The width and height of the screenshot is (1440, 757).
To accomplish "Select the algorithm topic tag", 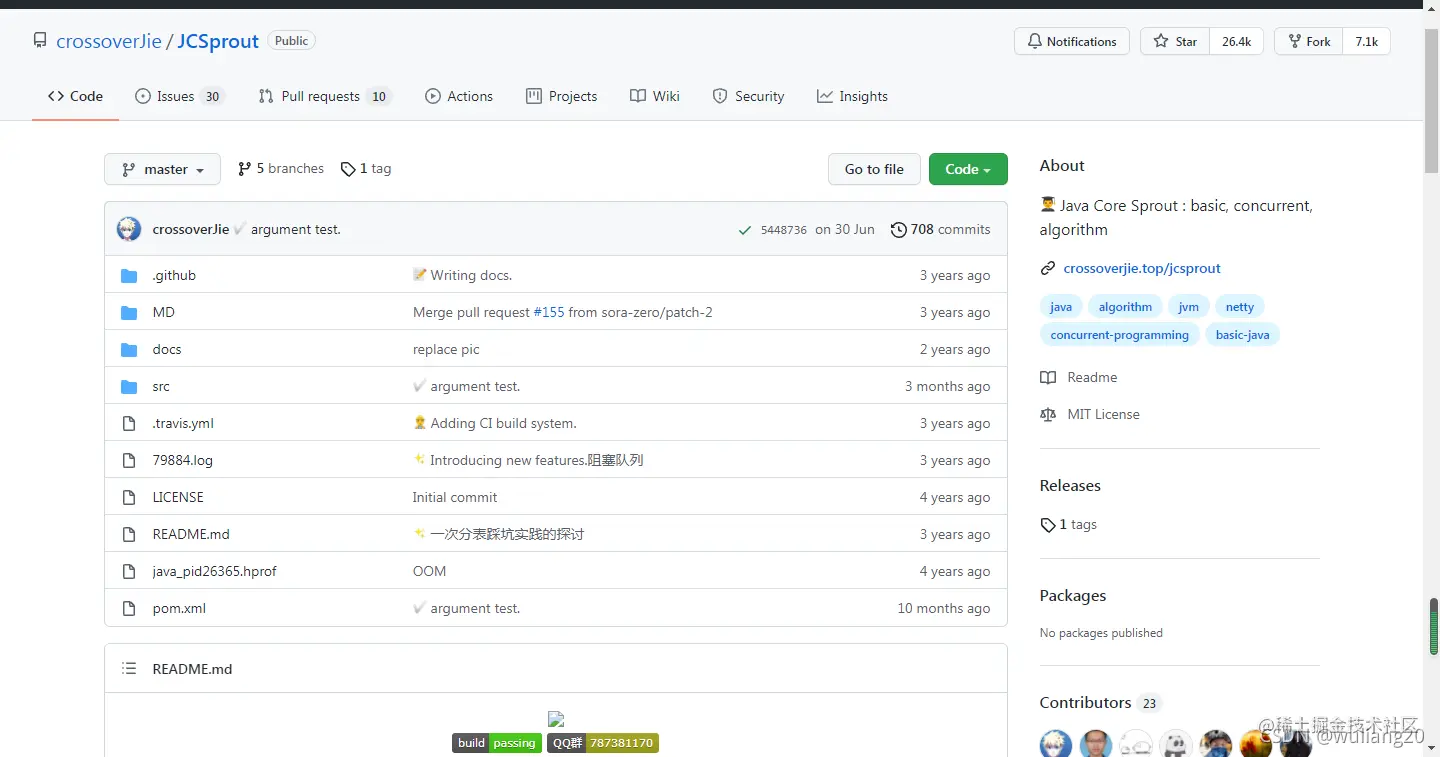I will point(1125,307).
